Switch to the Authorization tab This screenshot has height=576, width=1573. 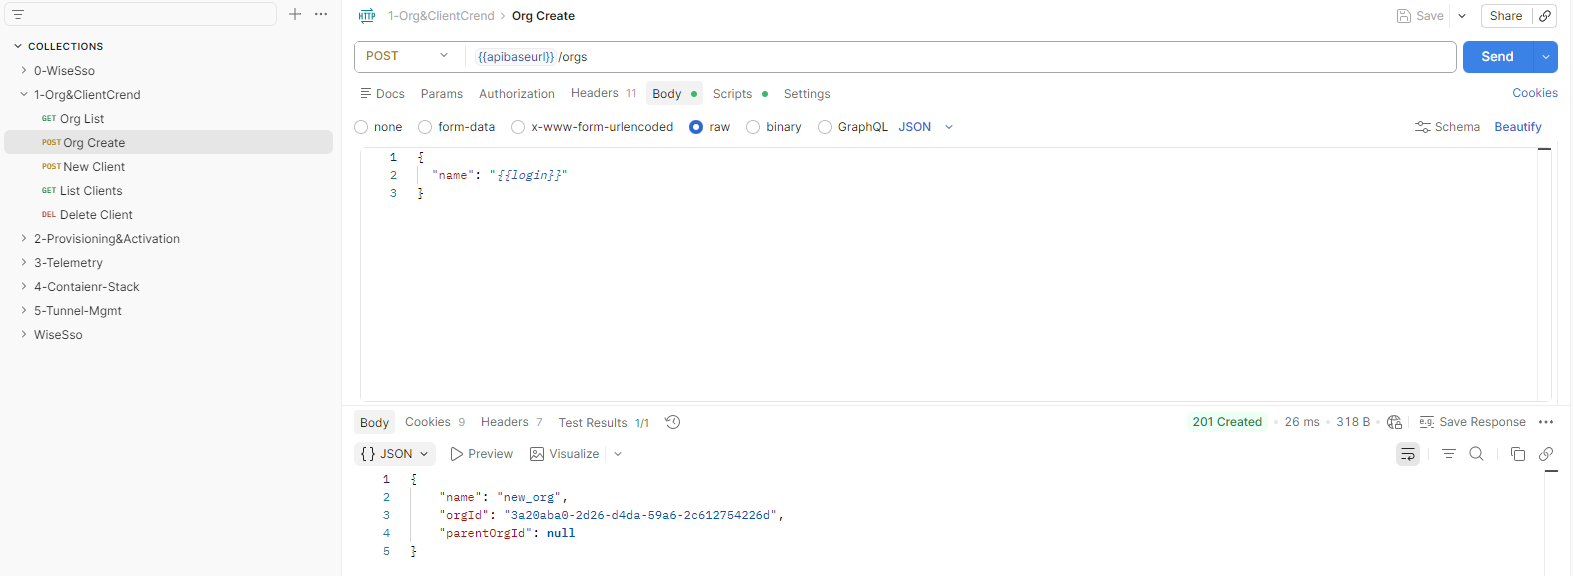[x=517, y=94]
